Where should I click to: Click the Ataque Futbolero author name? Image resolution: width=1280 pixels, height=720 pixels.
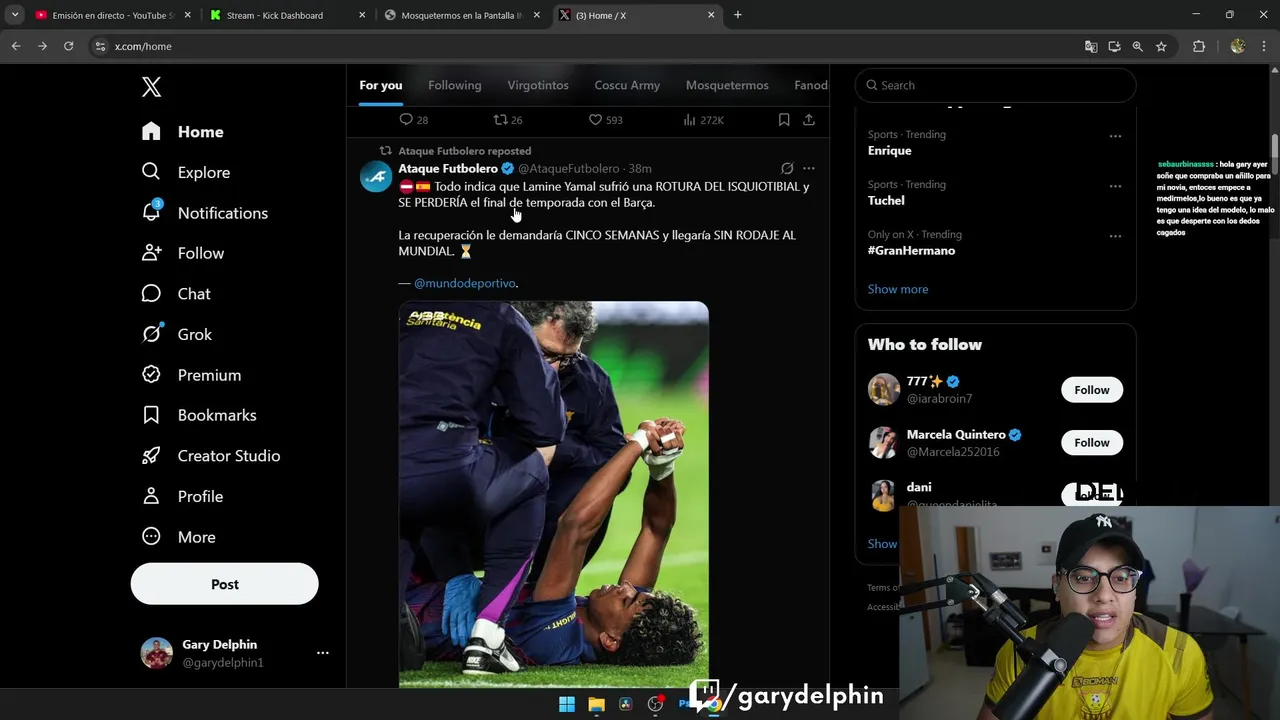(x=448, y=169)
